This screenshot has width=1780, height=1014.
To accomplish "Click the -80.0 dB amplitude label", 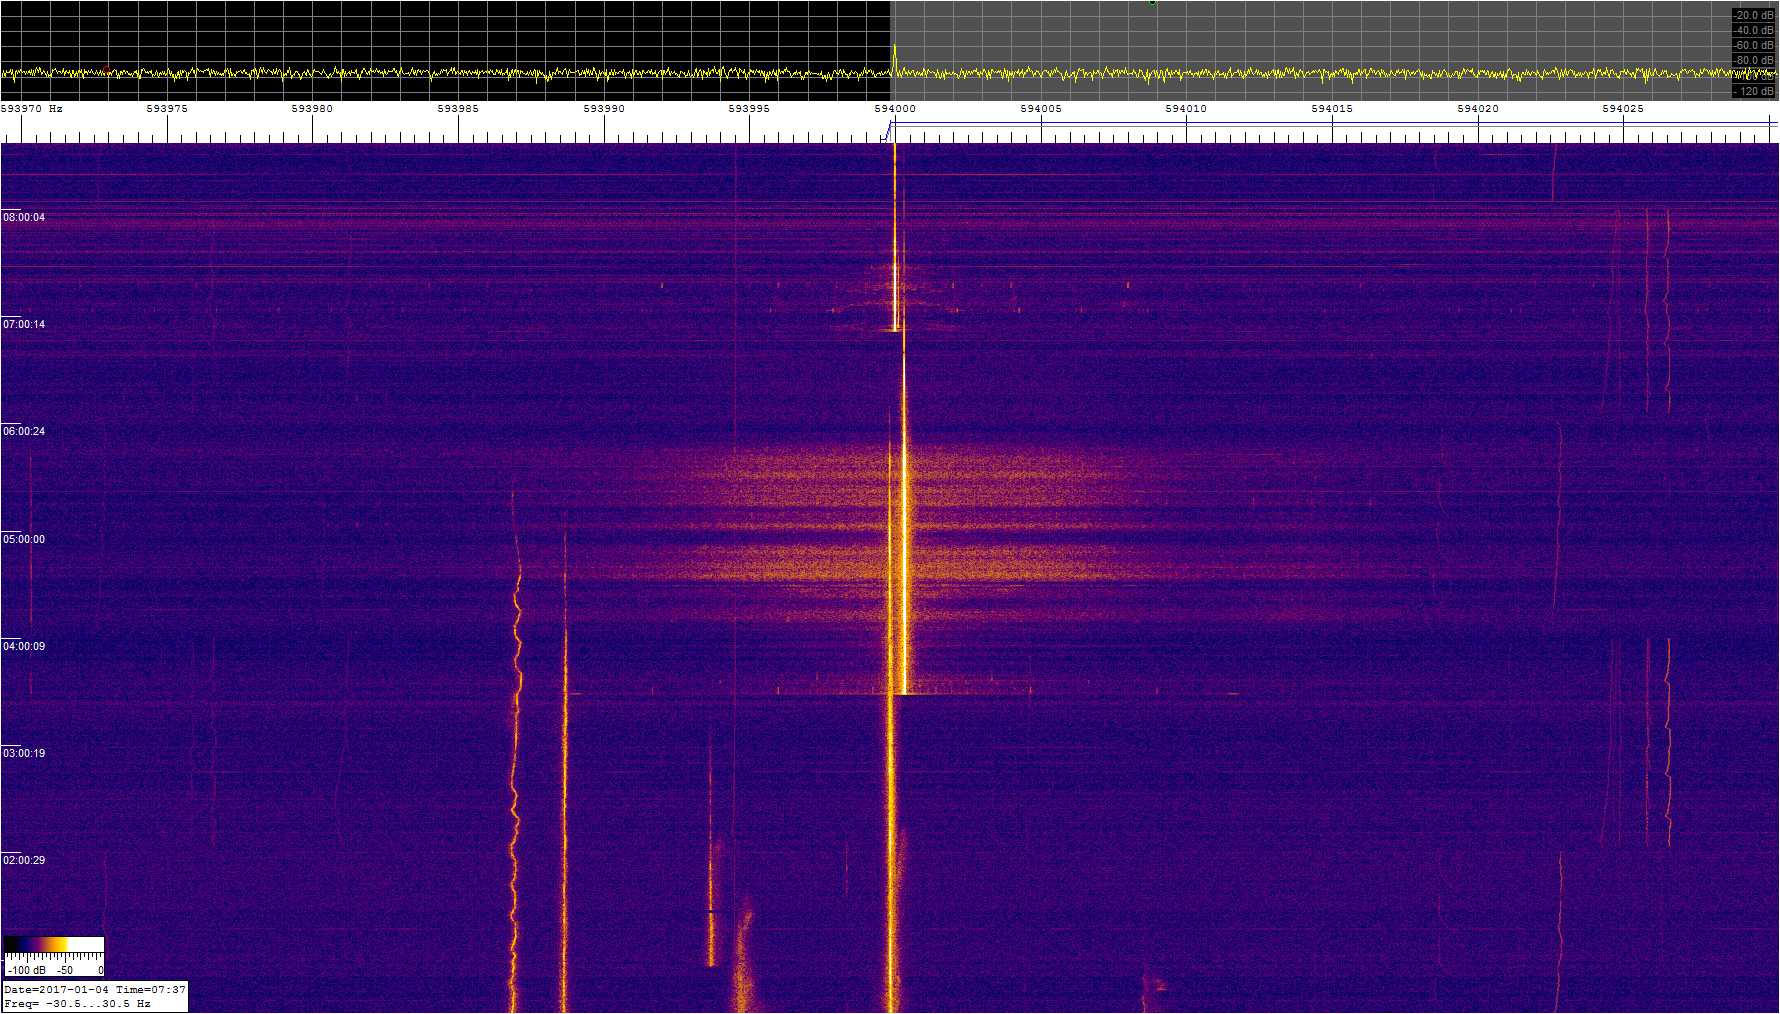I will (1754, 60).
